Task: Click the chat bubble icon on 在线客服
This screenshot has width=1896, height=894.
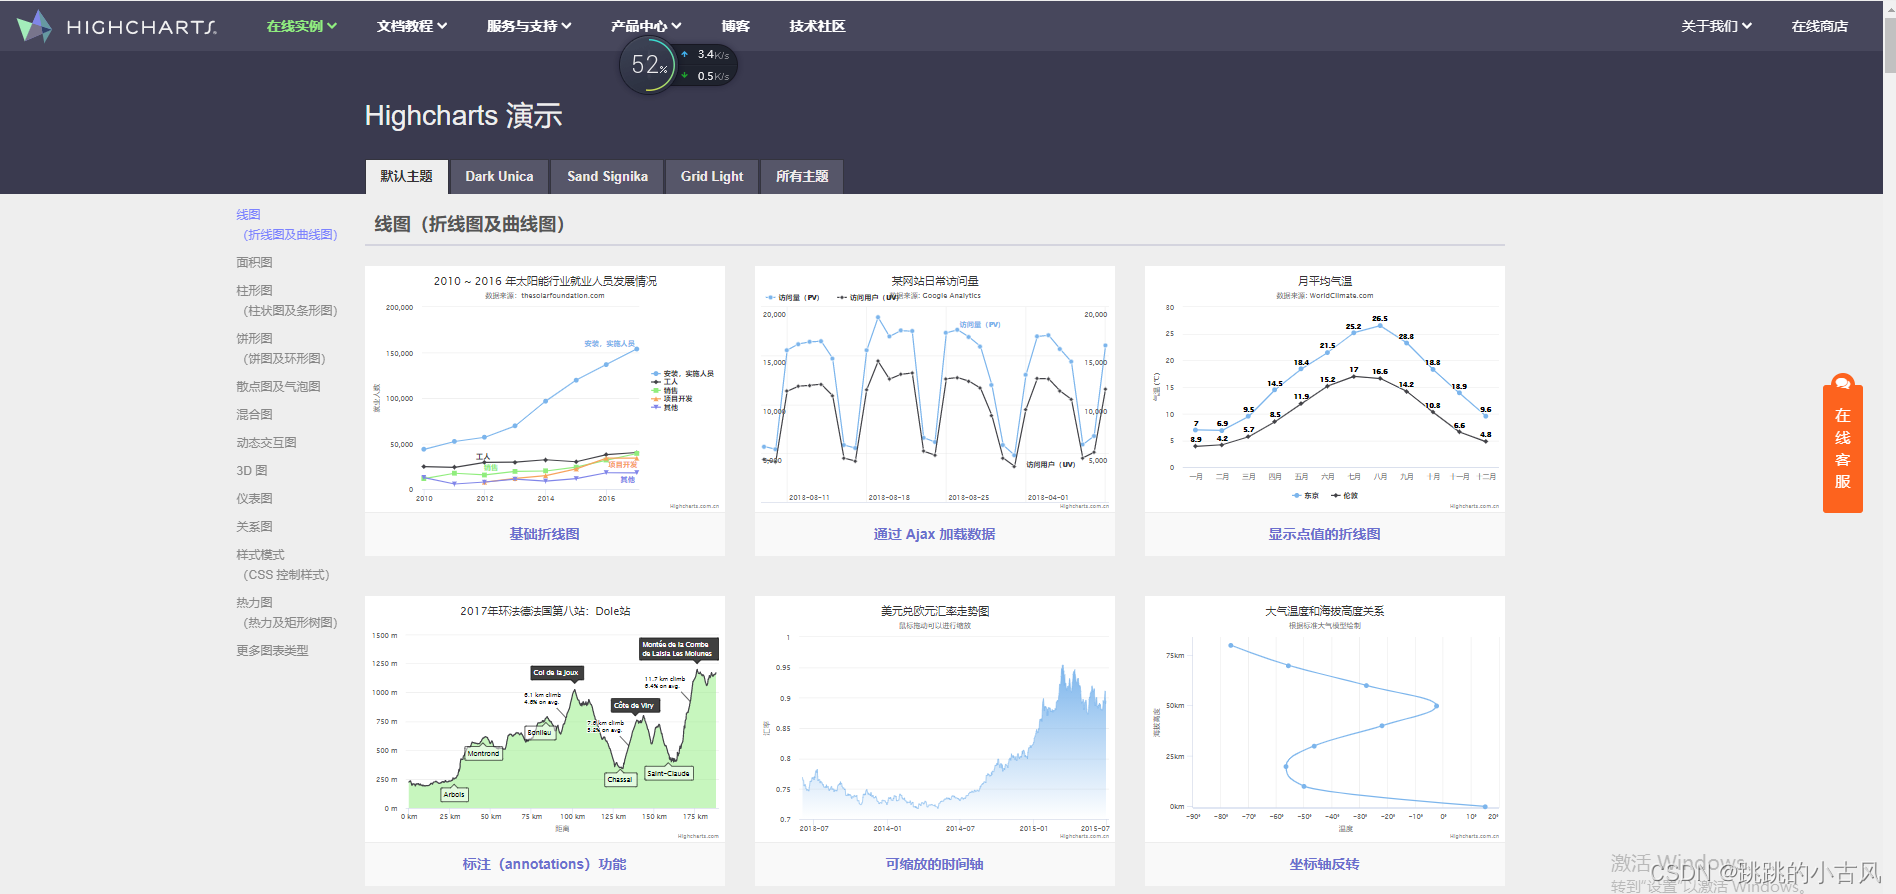Action: tap(1842, 385)
